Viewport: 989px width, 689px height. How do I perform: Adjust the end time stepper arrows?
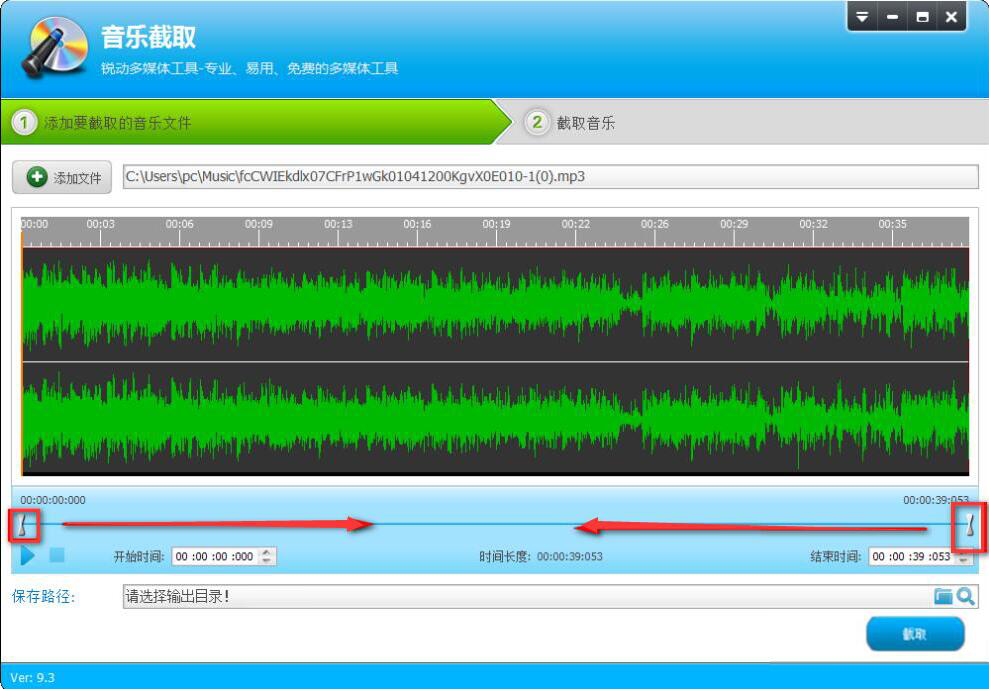(963, 556)
